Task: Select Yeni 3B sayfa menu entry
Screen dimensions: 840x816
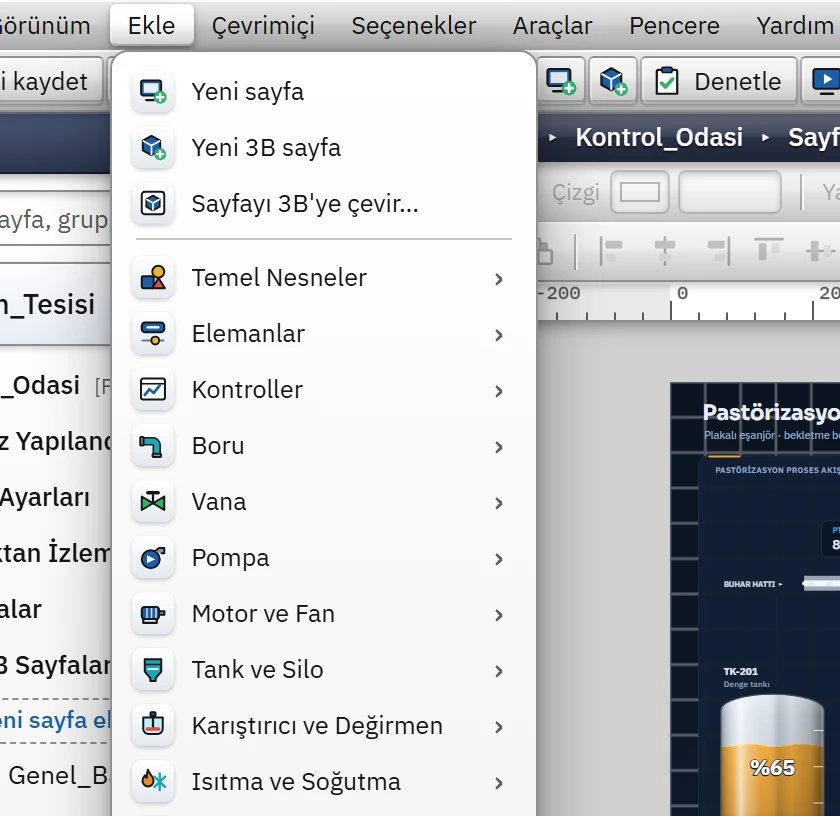Action: 322,147
